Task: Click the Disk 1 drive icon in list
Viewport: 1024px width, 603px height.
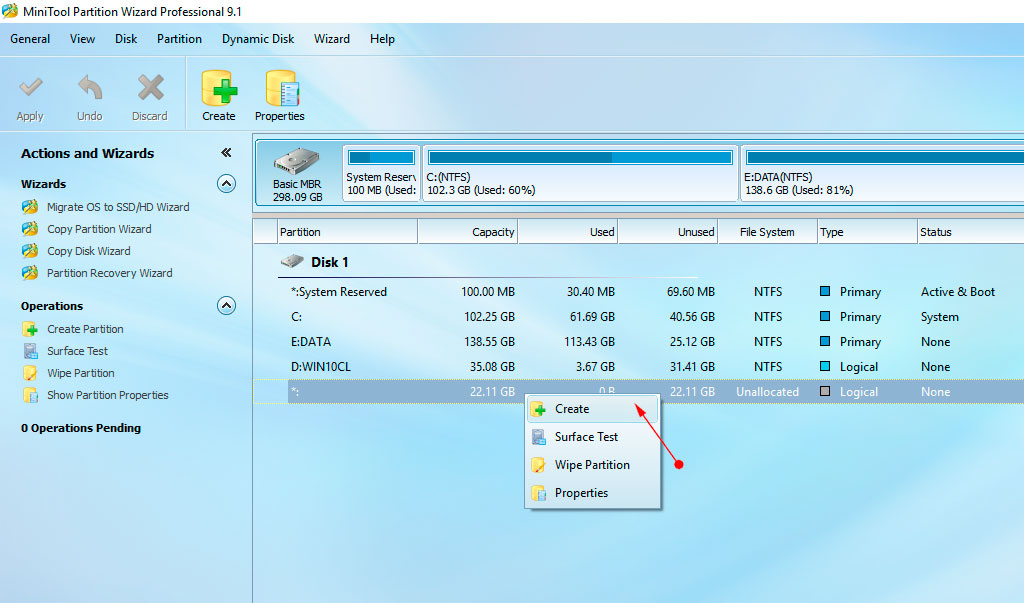Action: point(292,261)
